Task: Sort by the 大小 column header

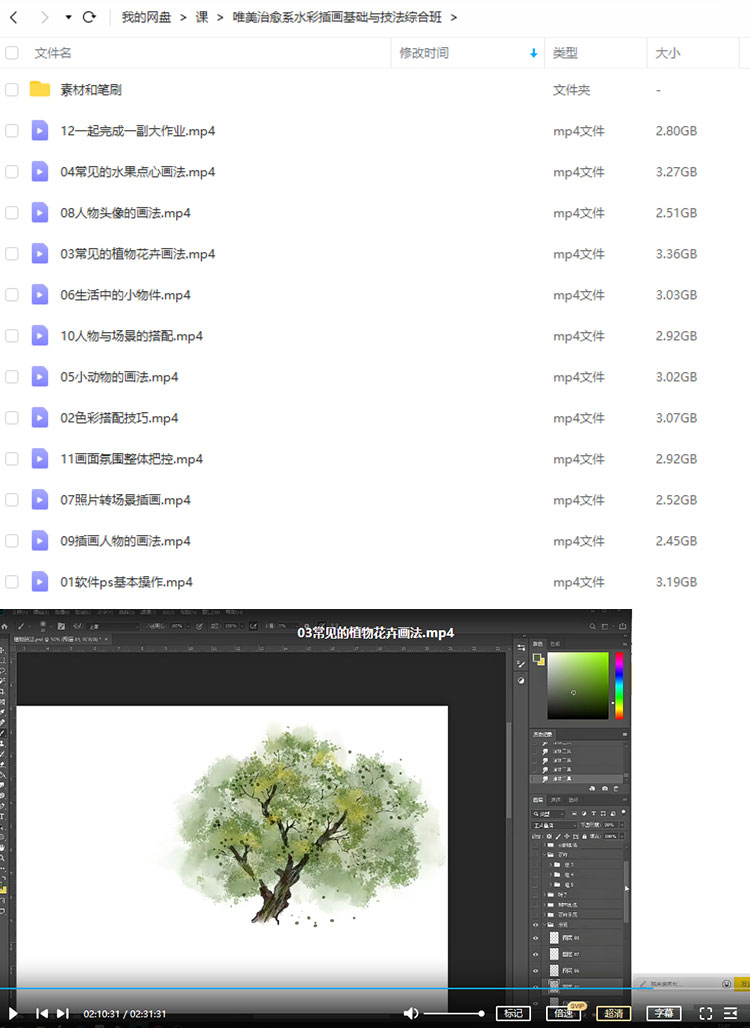Action: [667, 53]
